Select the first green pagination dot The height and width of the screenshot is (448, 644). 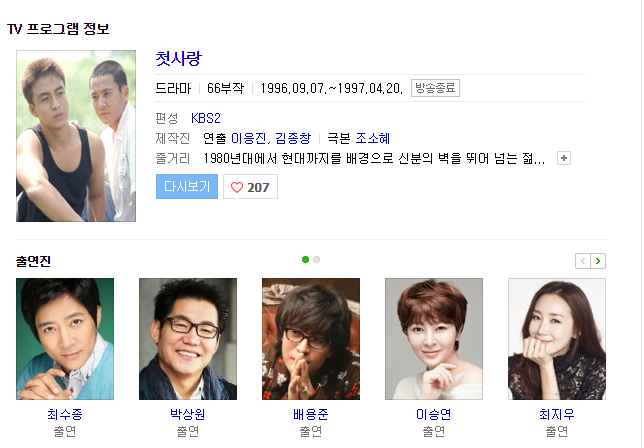[x=305, y=260]
